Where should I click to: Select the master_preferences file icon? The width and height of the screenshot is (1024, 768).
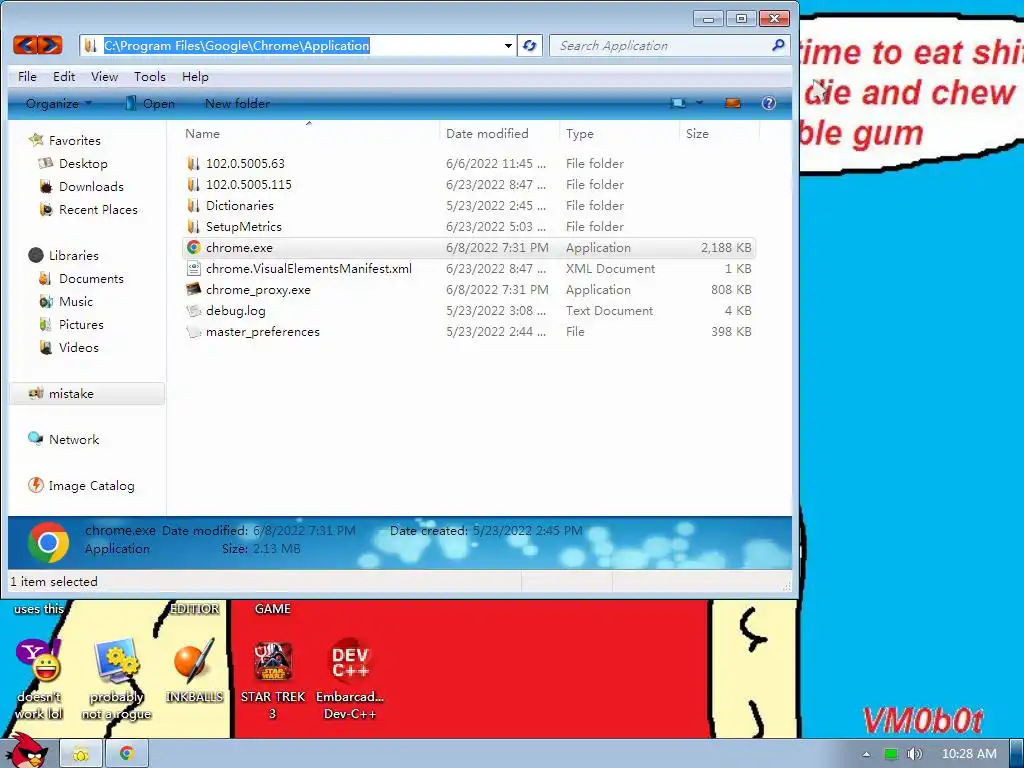(x=193, y=332)
